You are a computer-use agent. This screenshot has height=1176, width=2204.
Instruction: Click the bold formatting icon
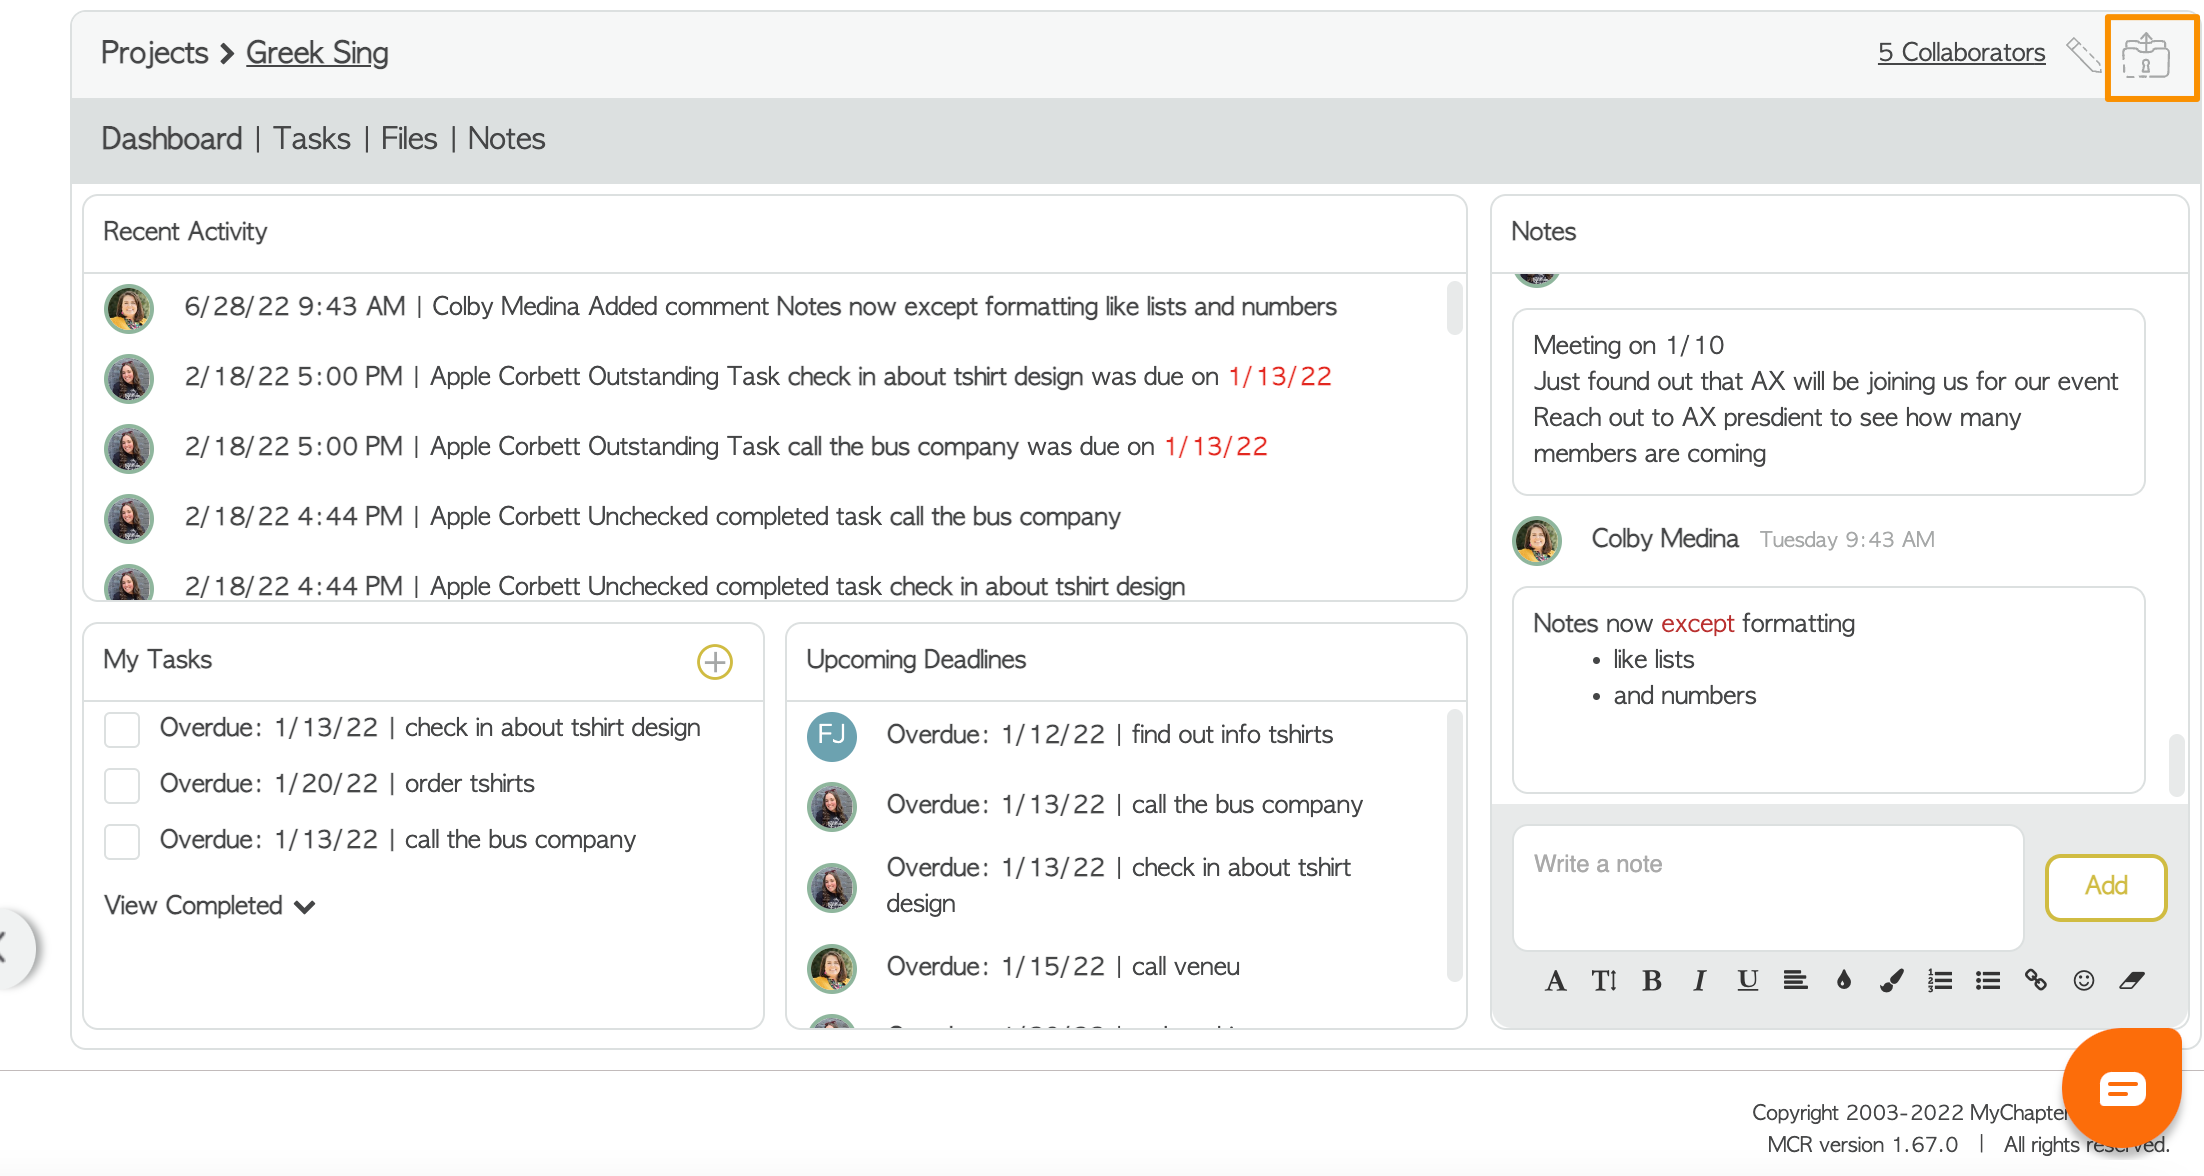point(1651,981)
